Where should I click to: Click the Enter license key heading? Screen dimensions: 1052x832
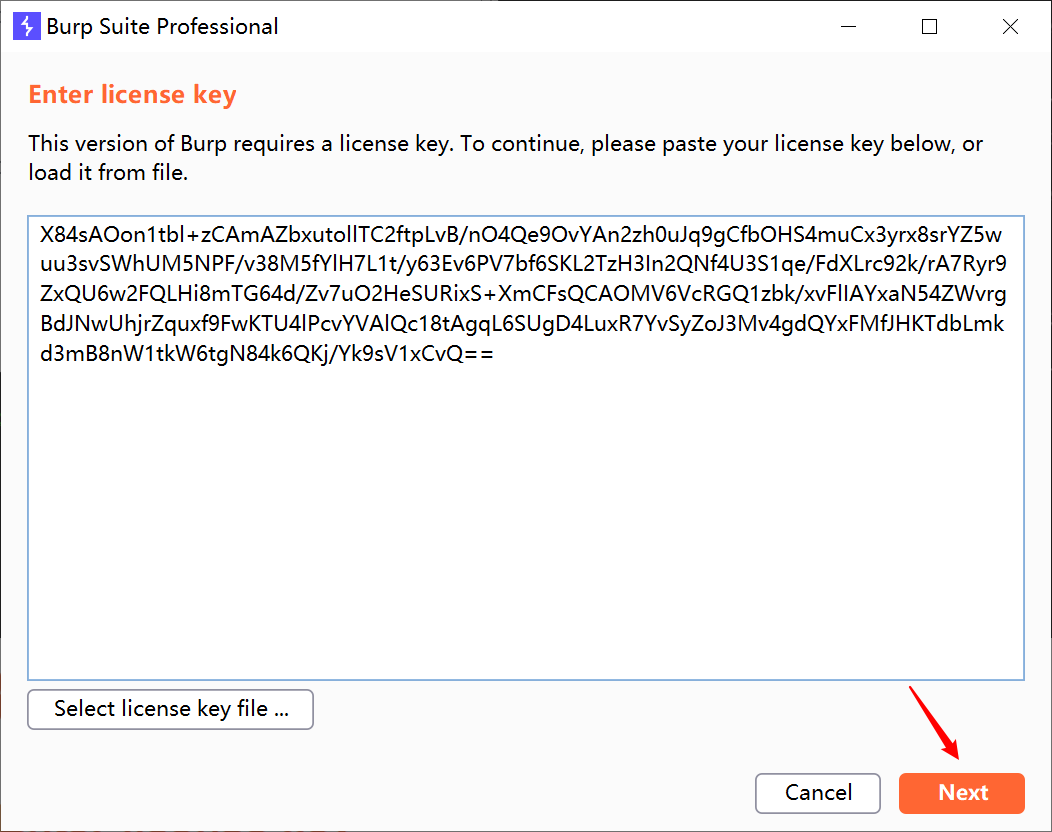point(132,95)
